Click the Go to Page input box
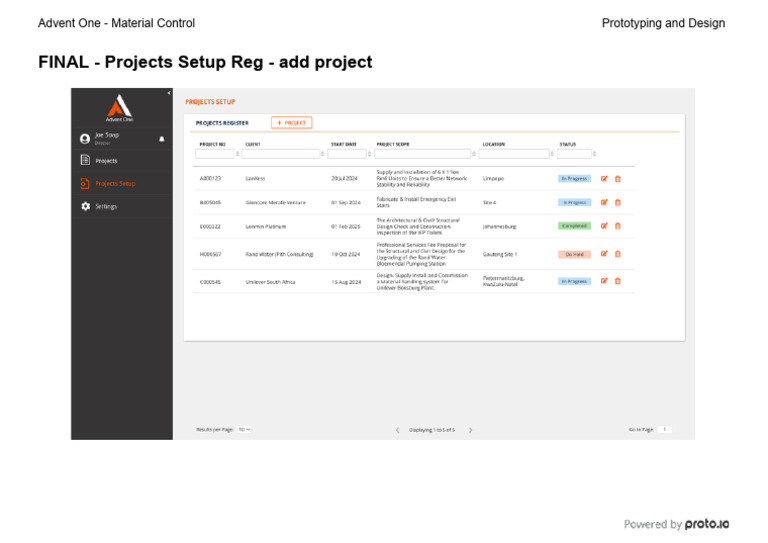The width and height of the screenshot is (768, 543). coord(665,429)
